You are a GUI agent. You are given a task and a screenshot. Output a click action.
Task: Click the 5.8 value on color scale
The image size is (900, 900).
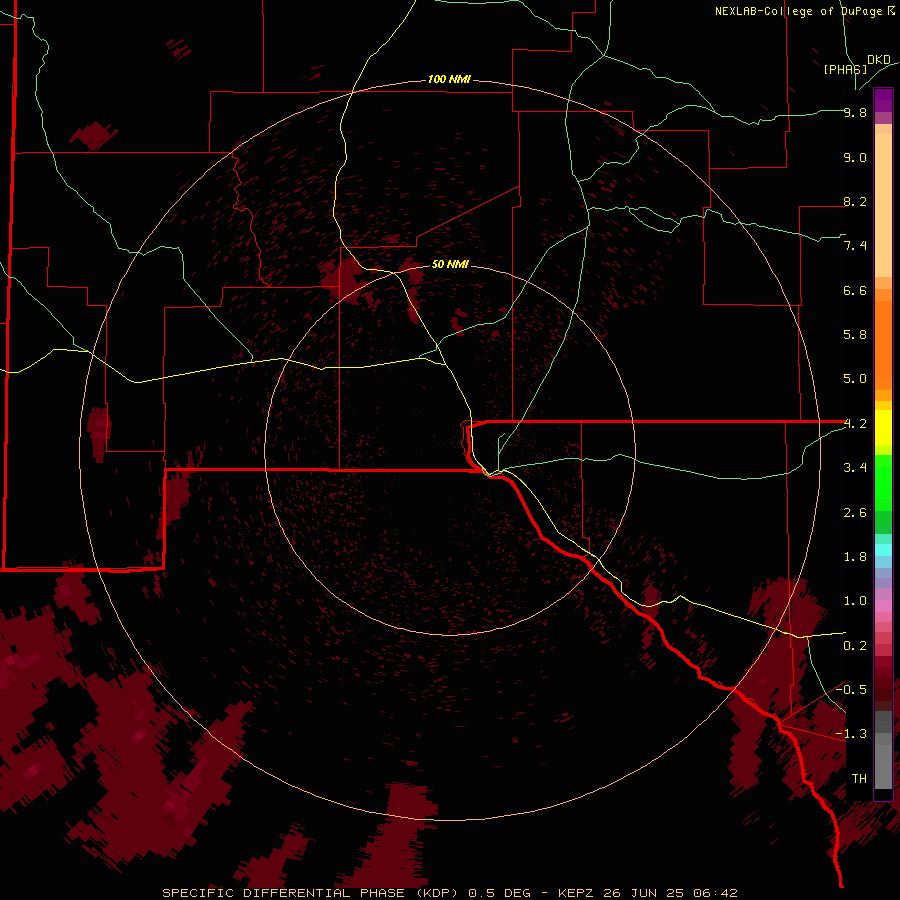855,335
